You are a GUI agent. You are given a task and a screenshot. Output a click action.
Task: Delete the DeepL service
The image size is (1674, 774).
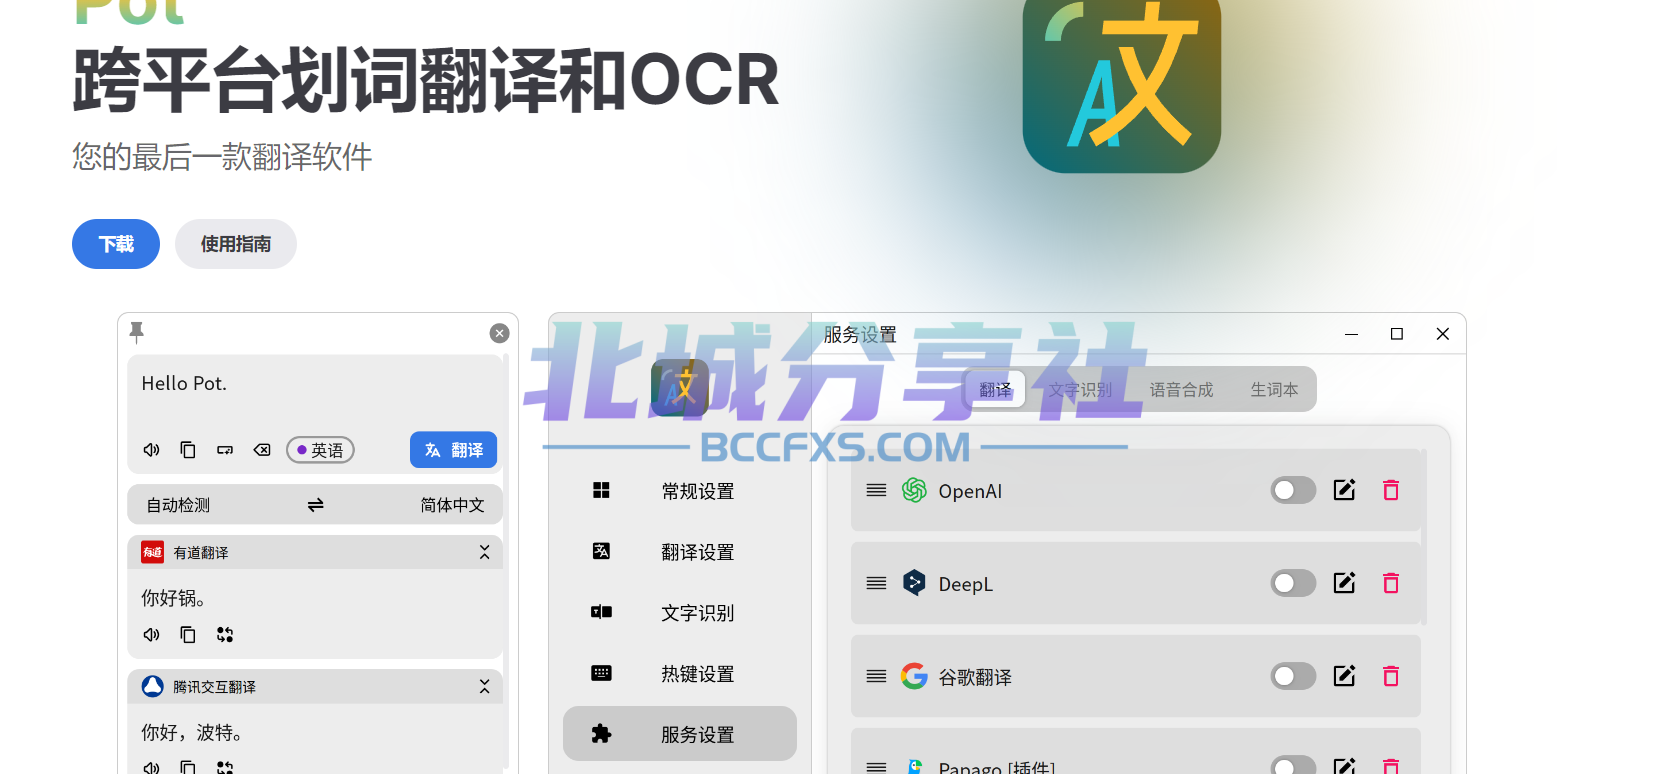(x=1391, y=583)
